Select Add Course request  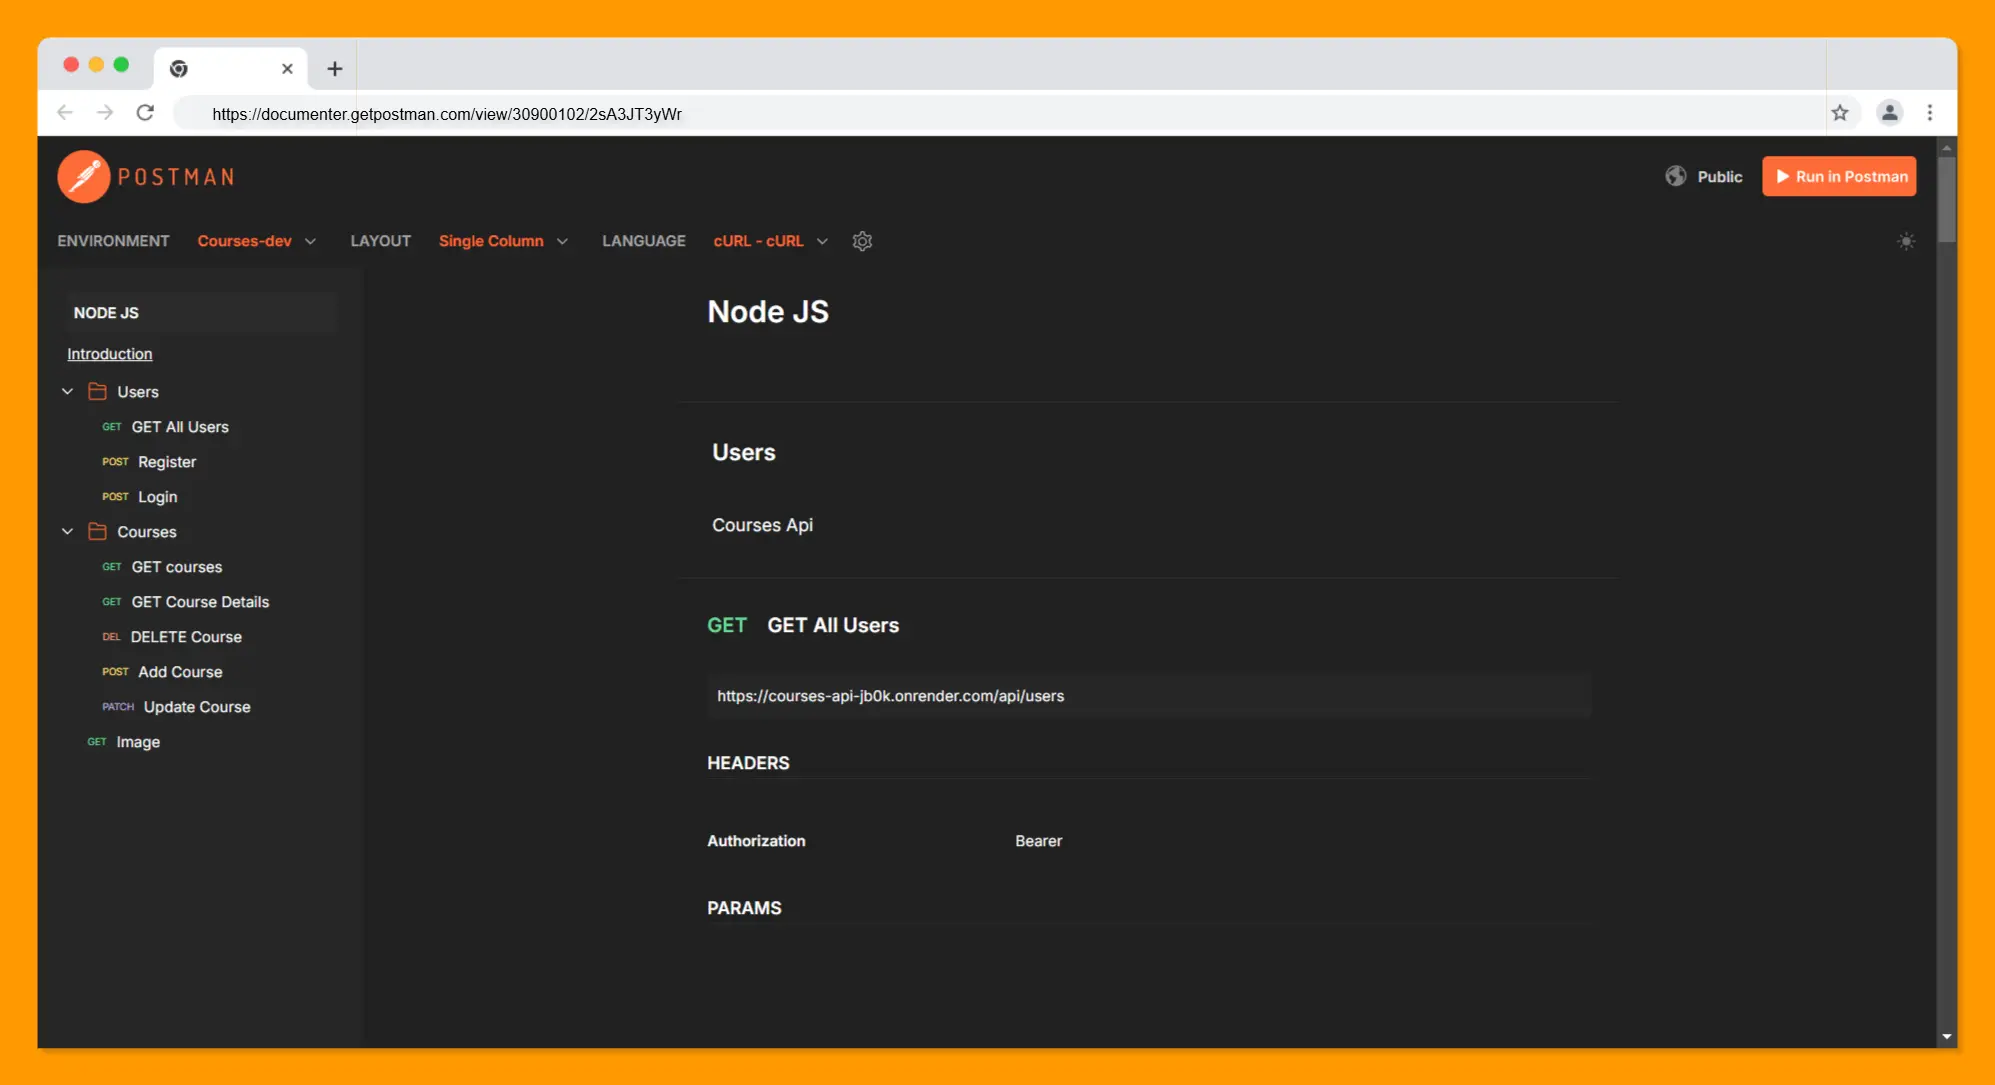[x=180, y=672]
